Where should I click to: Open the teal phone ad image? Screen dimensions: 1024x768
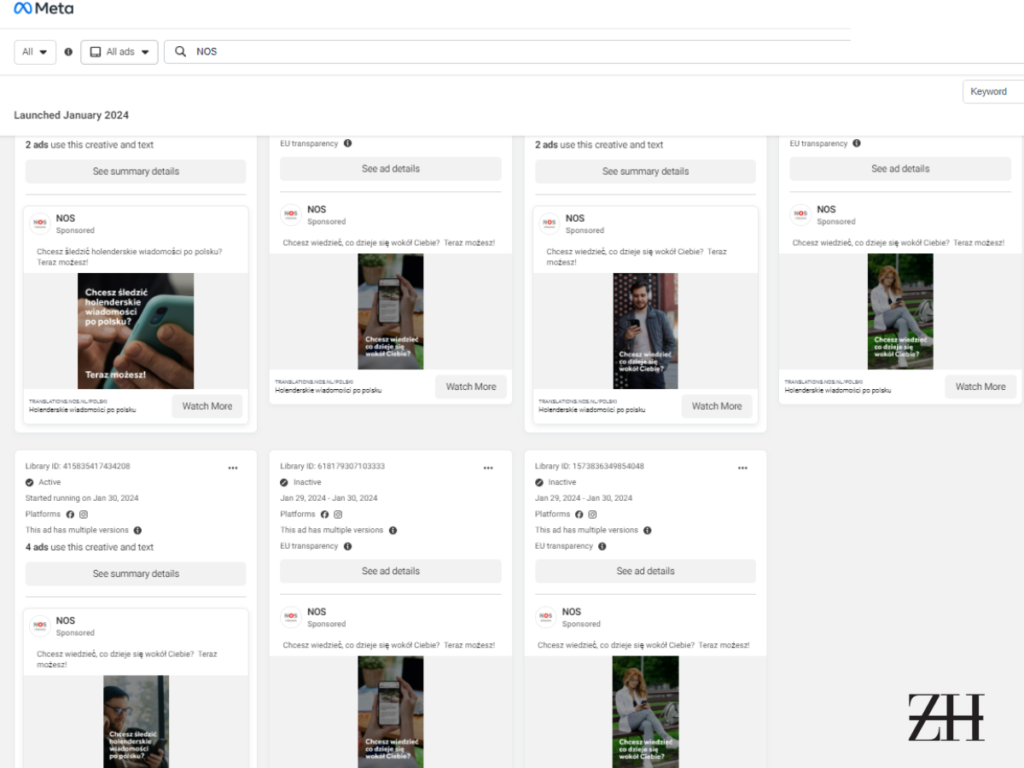tap(136, 331)
